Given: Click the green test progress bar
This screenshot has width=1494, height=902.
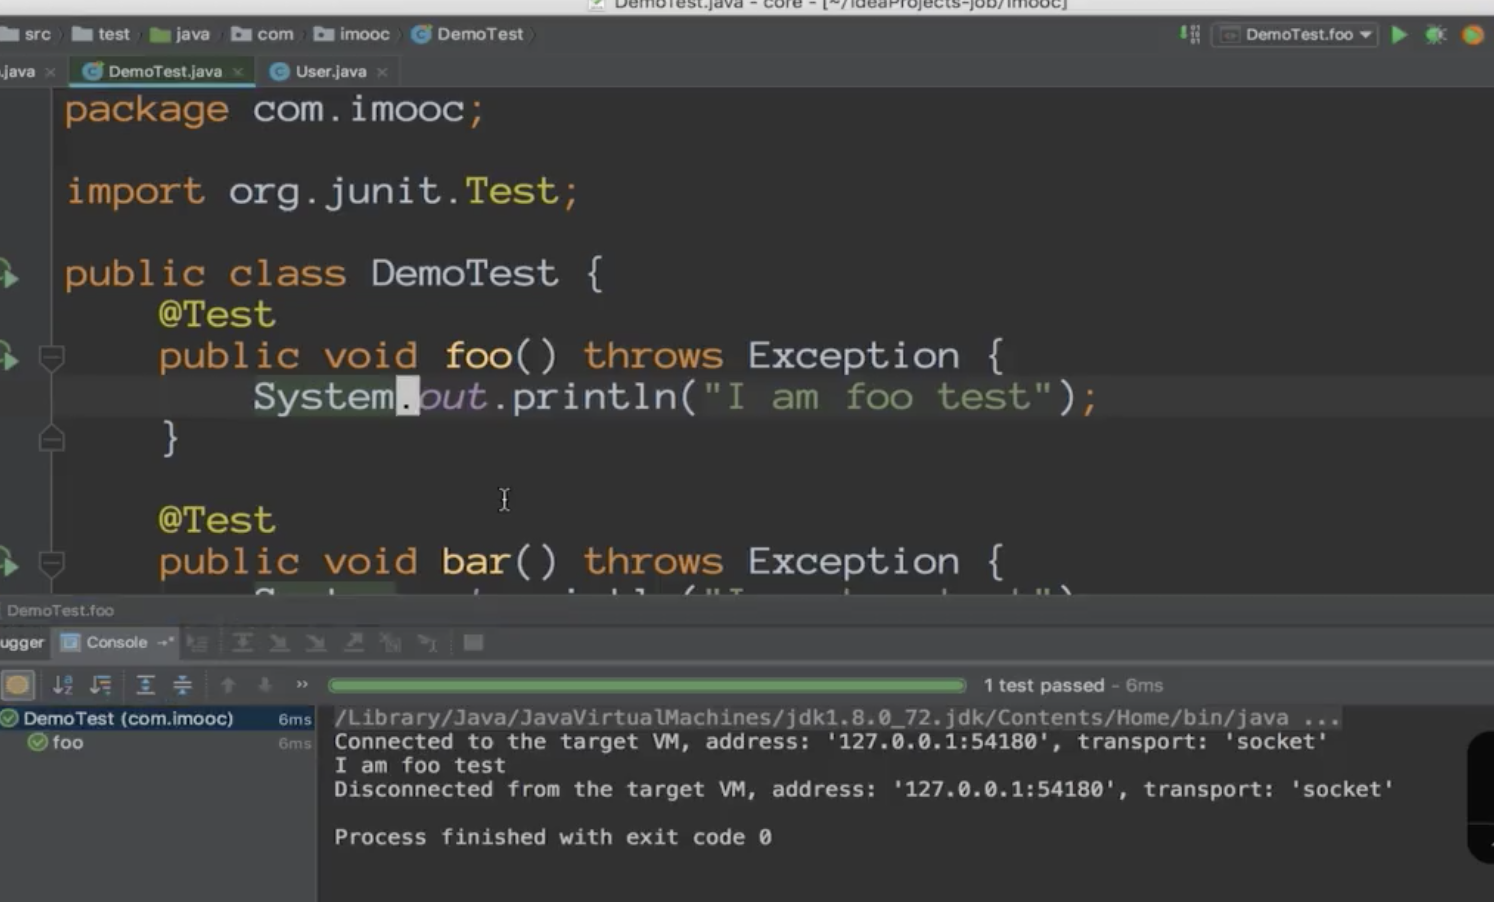Looking at the screenshot, I should pyautogui.click(x=647, y=686).
